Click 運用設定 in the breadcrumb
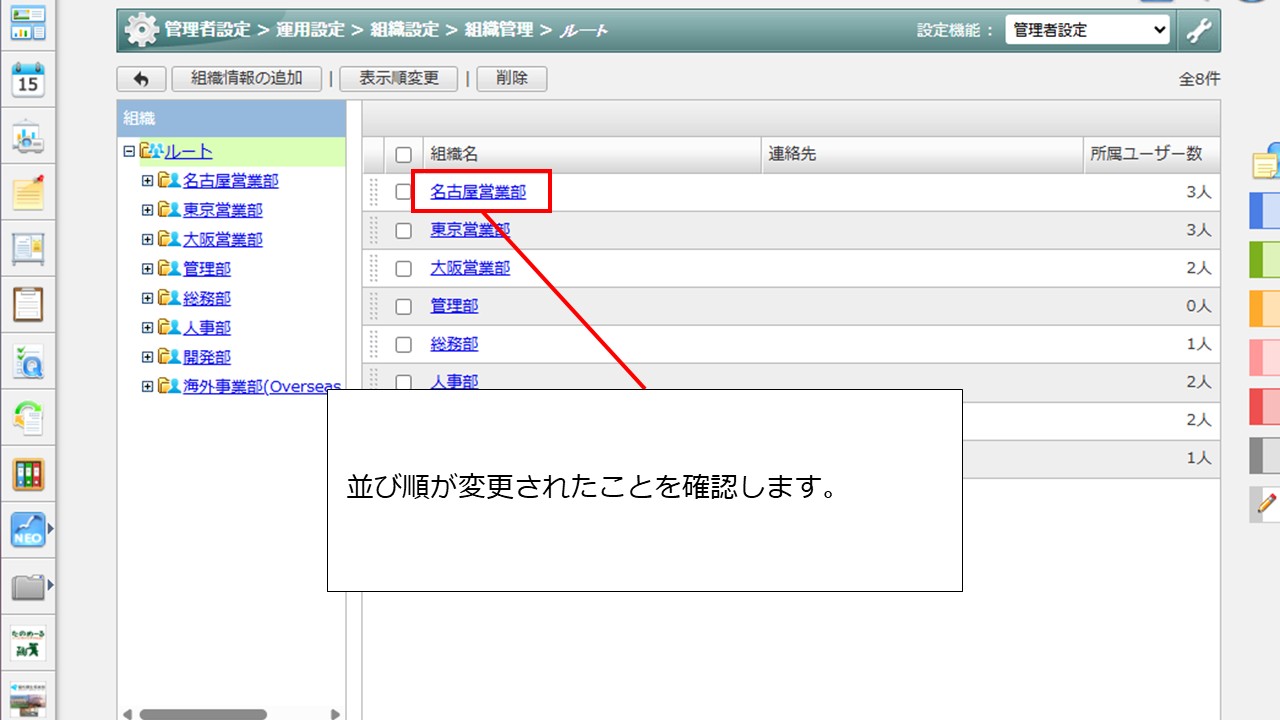This screenshot has width=1280, height=720. [x=312, y=30]
